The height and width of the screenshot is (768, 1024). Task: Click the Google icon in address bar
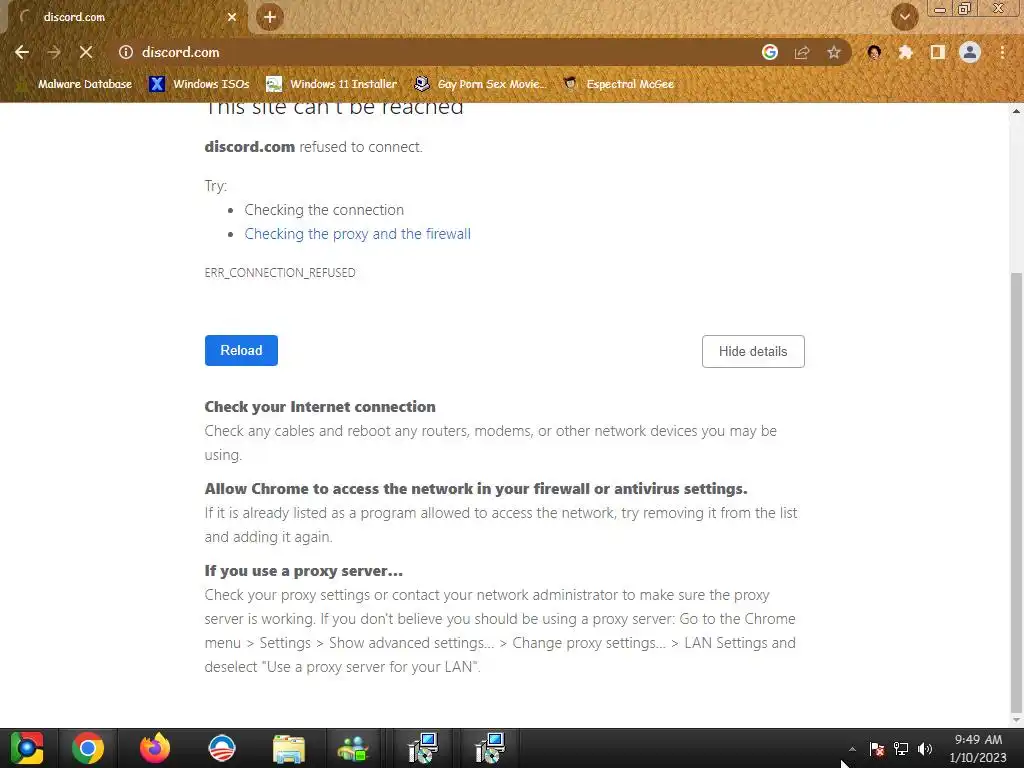[x=770, y=52]
